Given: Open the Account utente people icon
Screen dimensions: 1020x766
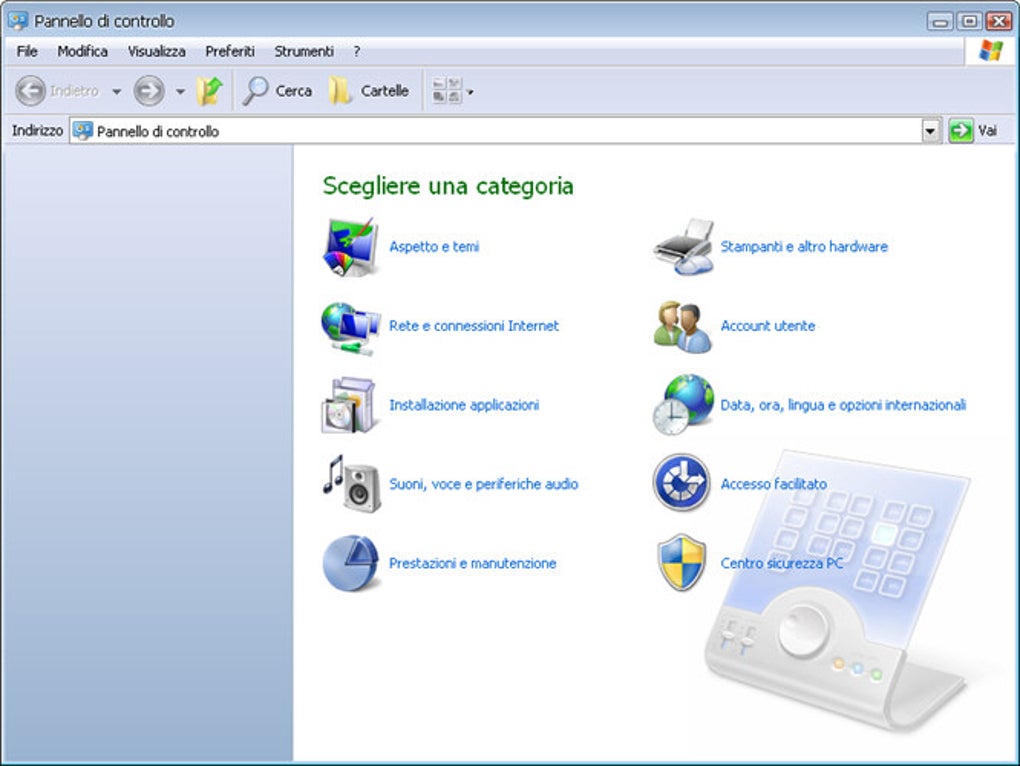Looking at the screenshot, I should 682,327.
